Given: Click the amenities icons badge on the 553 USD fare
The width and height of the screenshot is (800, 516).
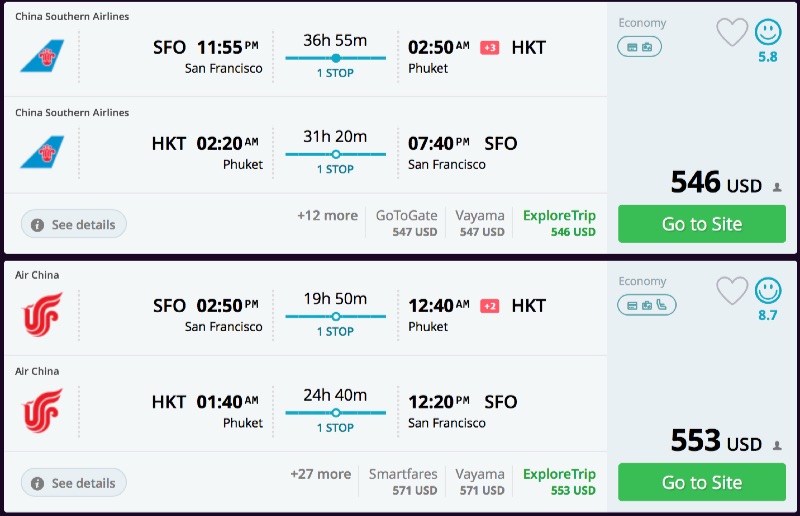Looking at the screenshot, I should (646, 304).
